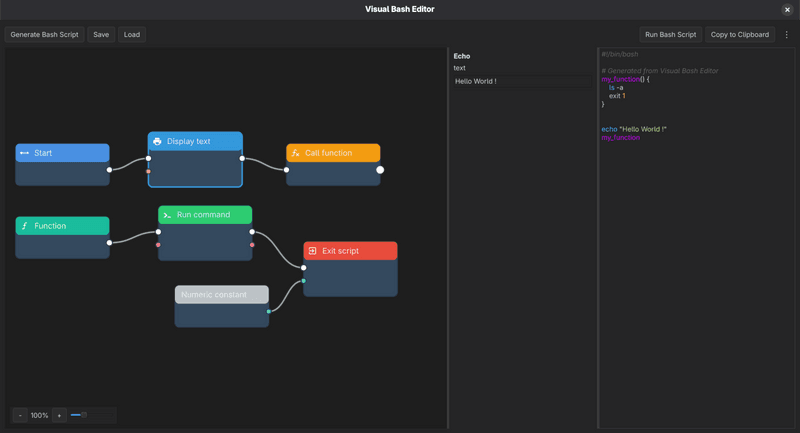Select the Run command node header
Image resolution: width=800 pixels, height=433 pixels.
tap(205, 215)
